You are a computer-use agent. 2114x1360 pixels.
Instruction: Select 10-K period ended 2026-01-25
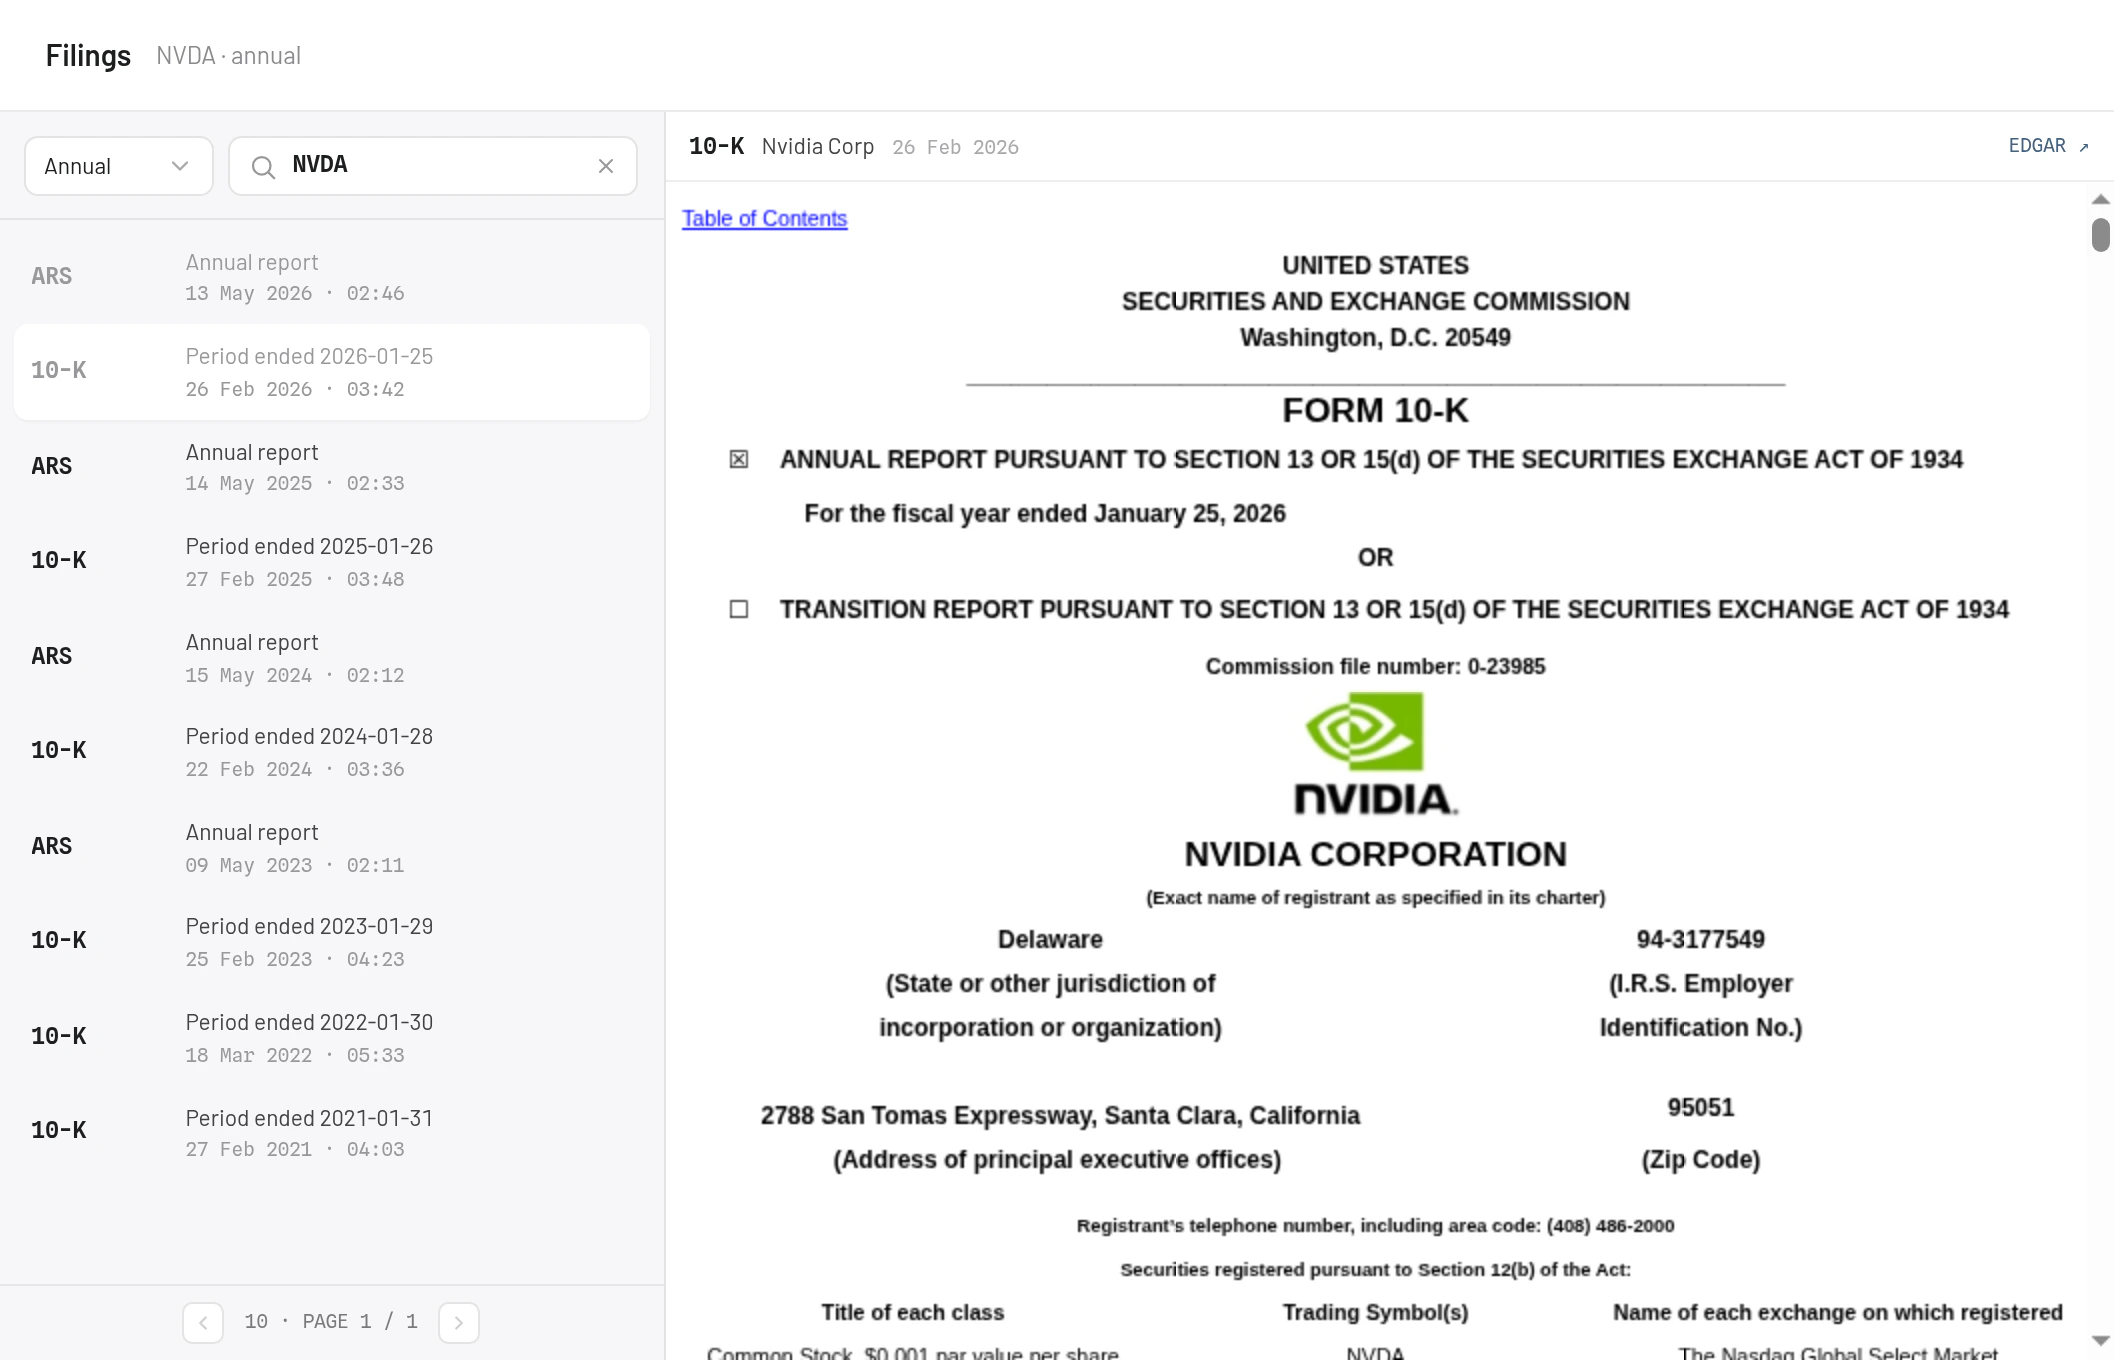[x=332, y=372]
